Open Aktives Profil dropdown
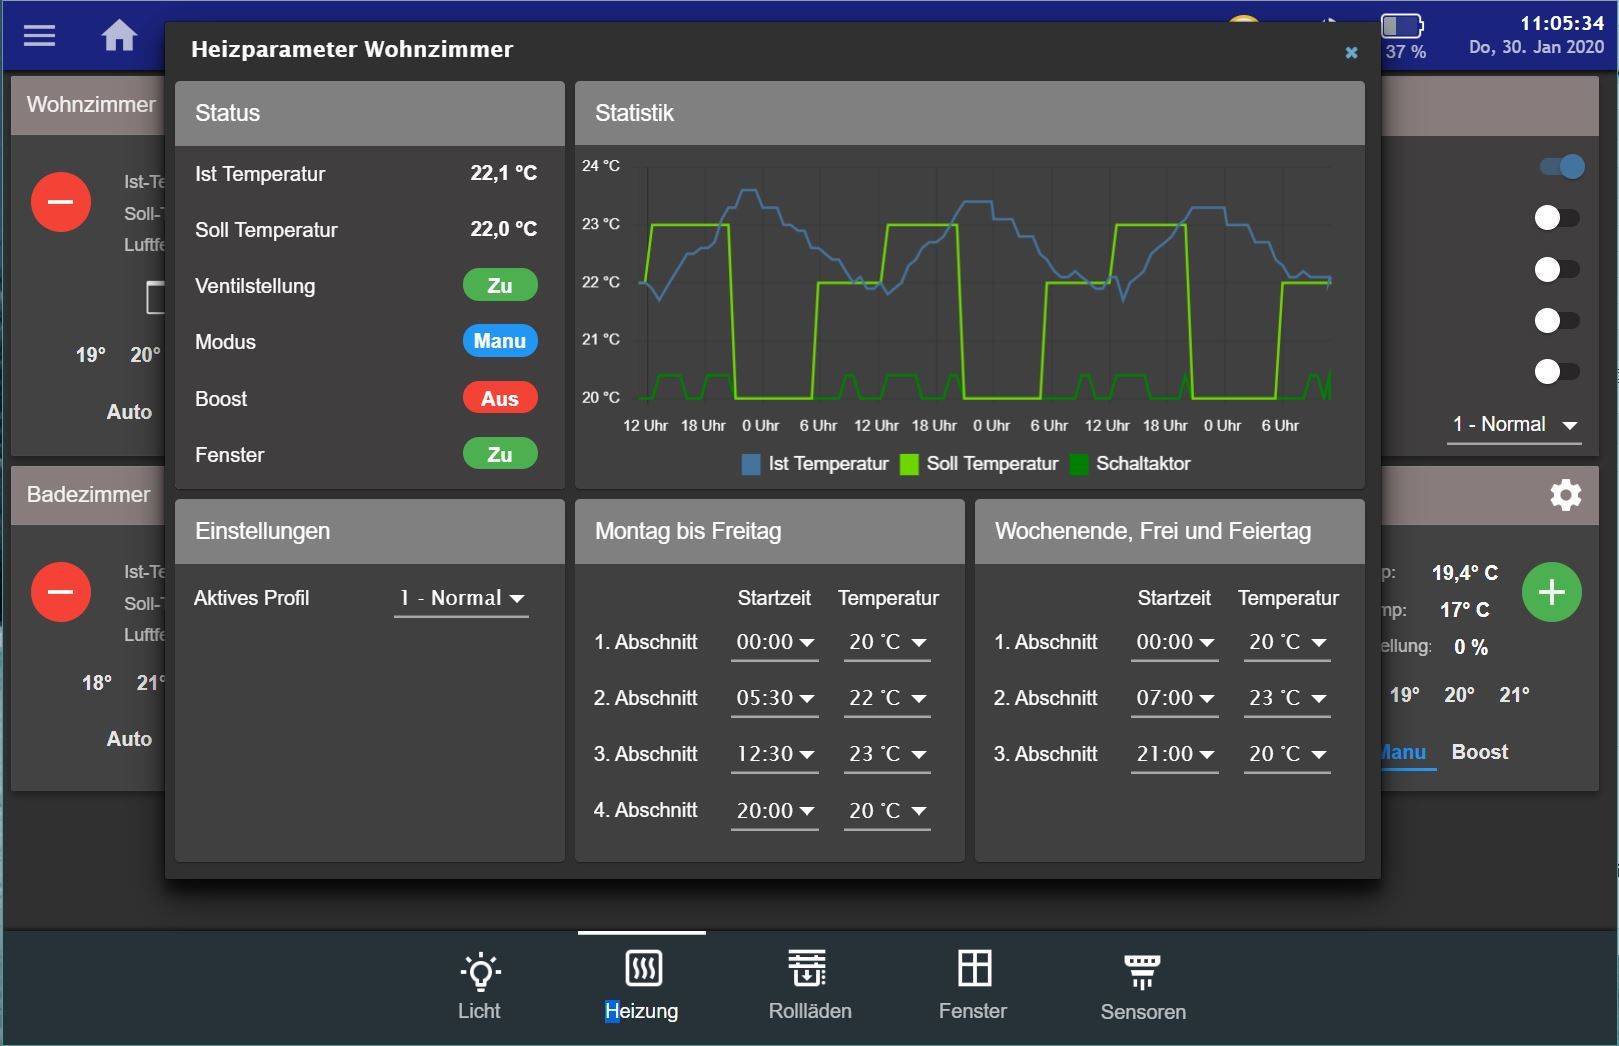1619x1046 pixels. tap(461, 599)
